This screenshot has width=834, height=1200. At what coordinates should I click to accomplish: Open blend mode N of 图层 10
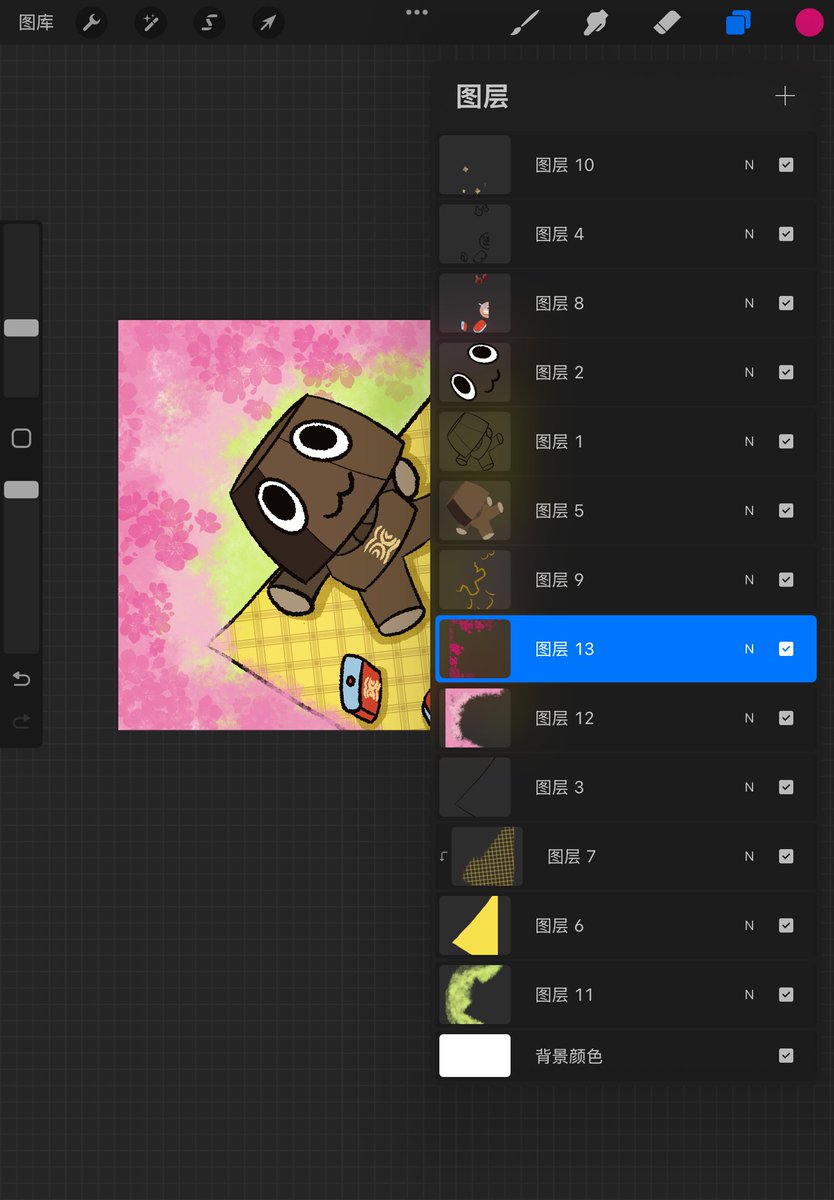[749, 165]
